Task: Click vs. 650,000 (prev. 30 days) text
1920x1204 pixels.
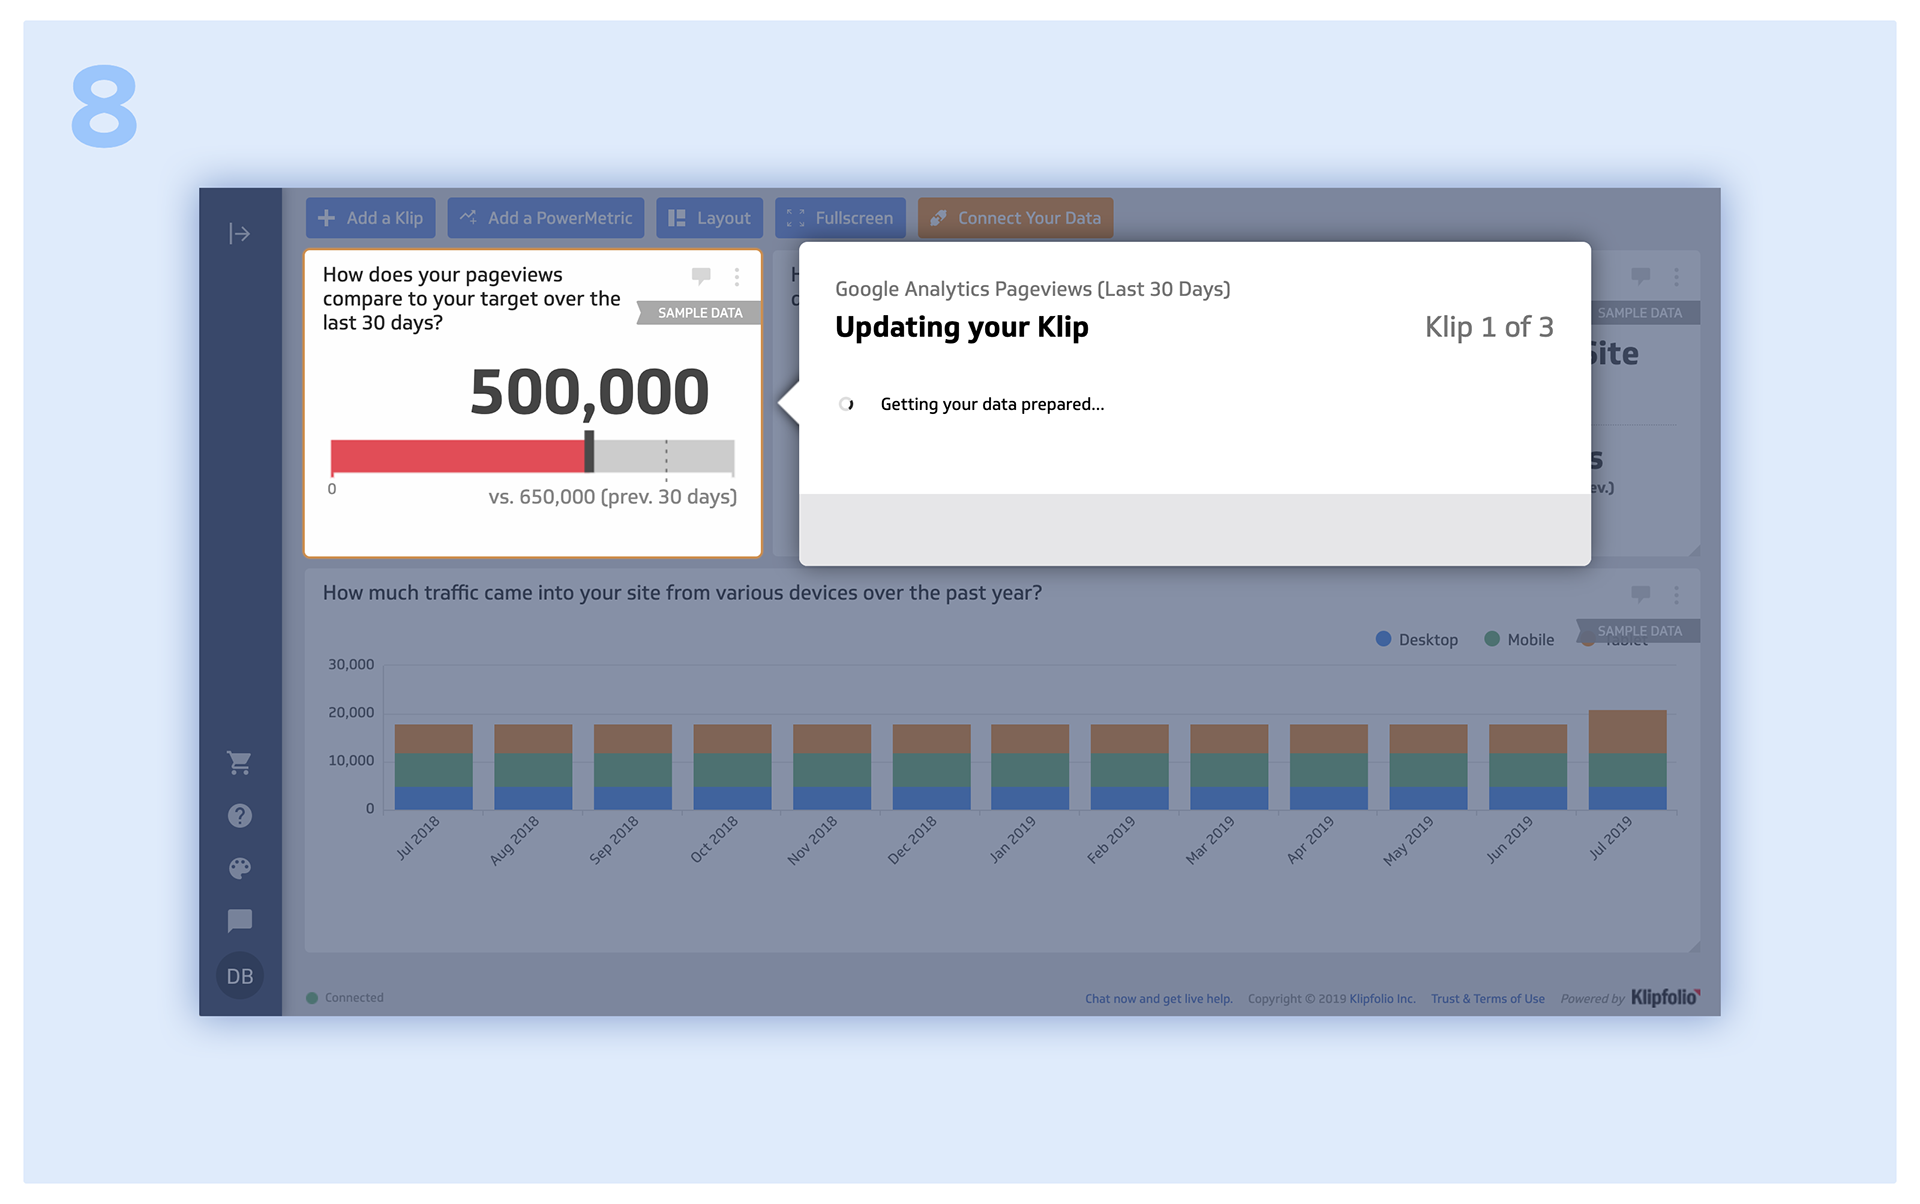Action: pyautogui.click(x=612, y=497)
